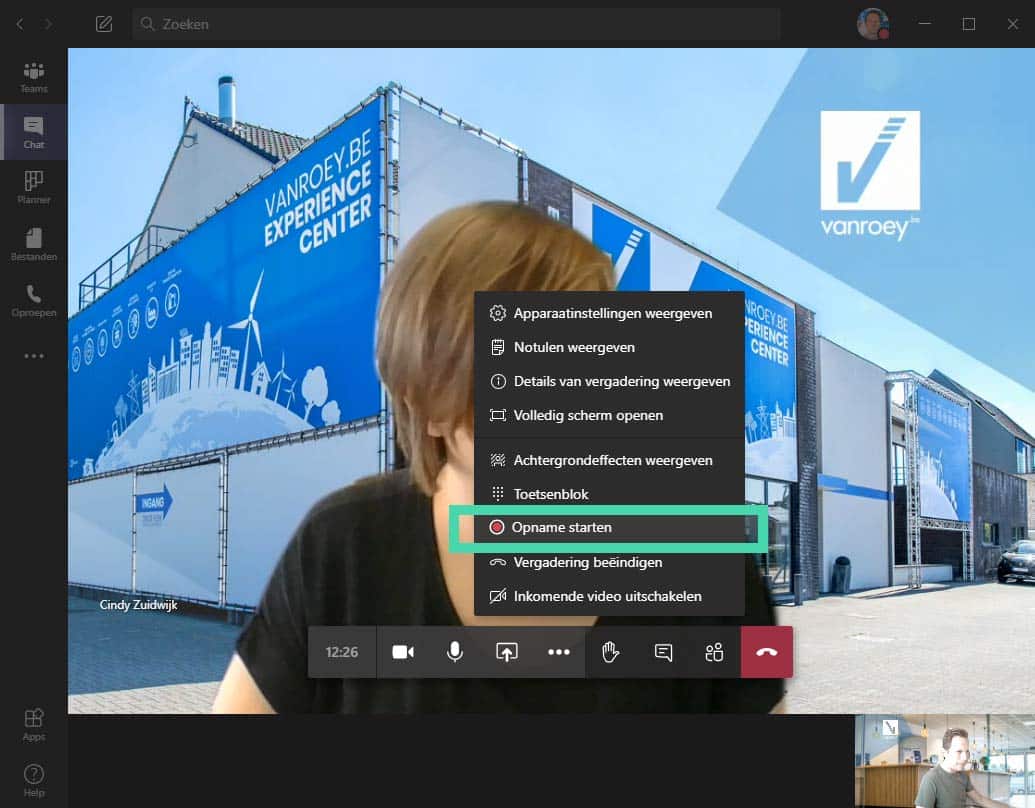Click the Zoeken search field
The image size is (1035, 808).
(x=455, y=24)
